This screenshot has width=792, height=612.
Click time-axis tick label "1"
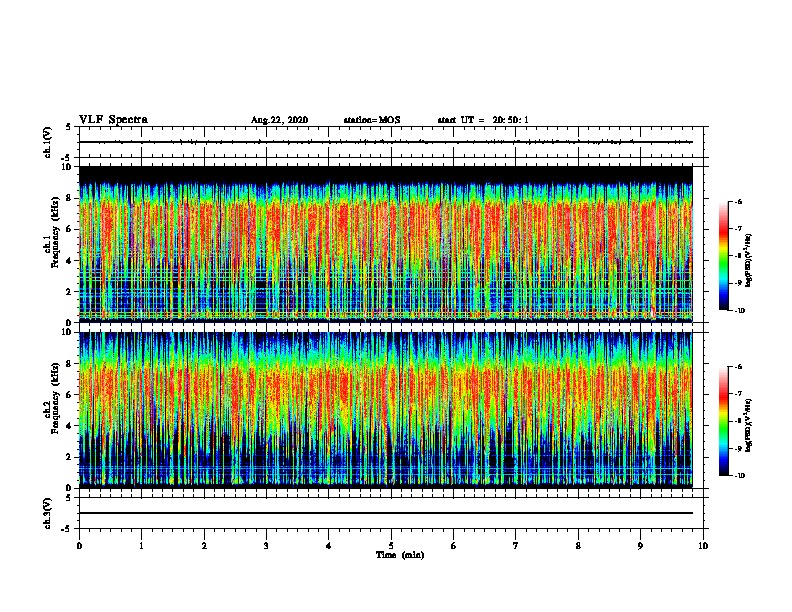(x=141, y=546)
